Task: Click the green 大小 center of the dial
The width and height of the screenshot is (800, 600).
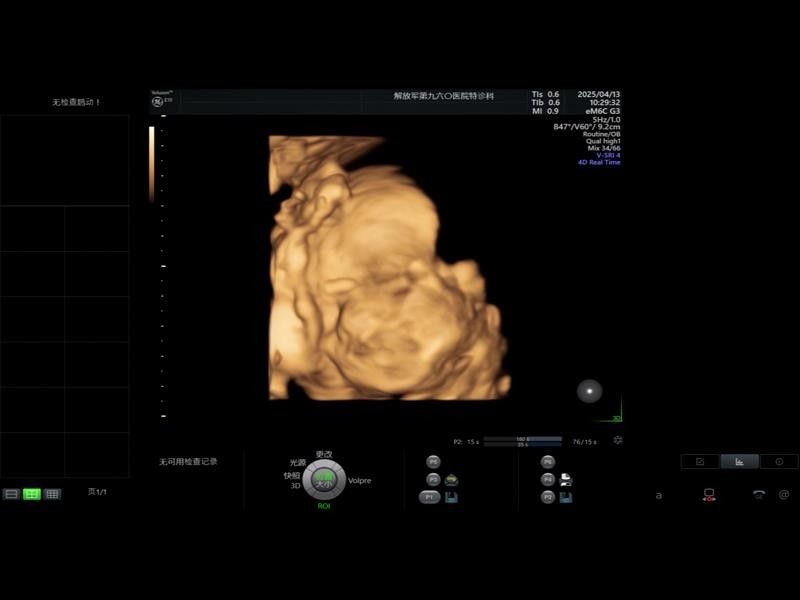Action: [x=324, y=481]
